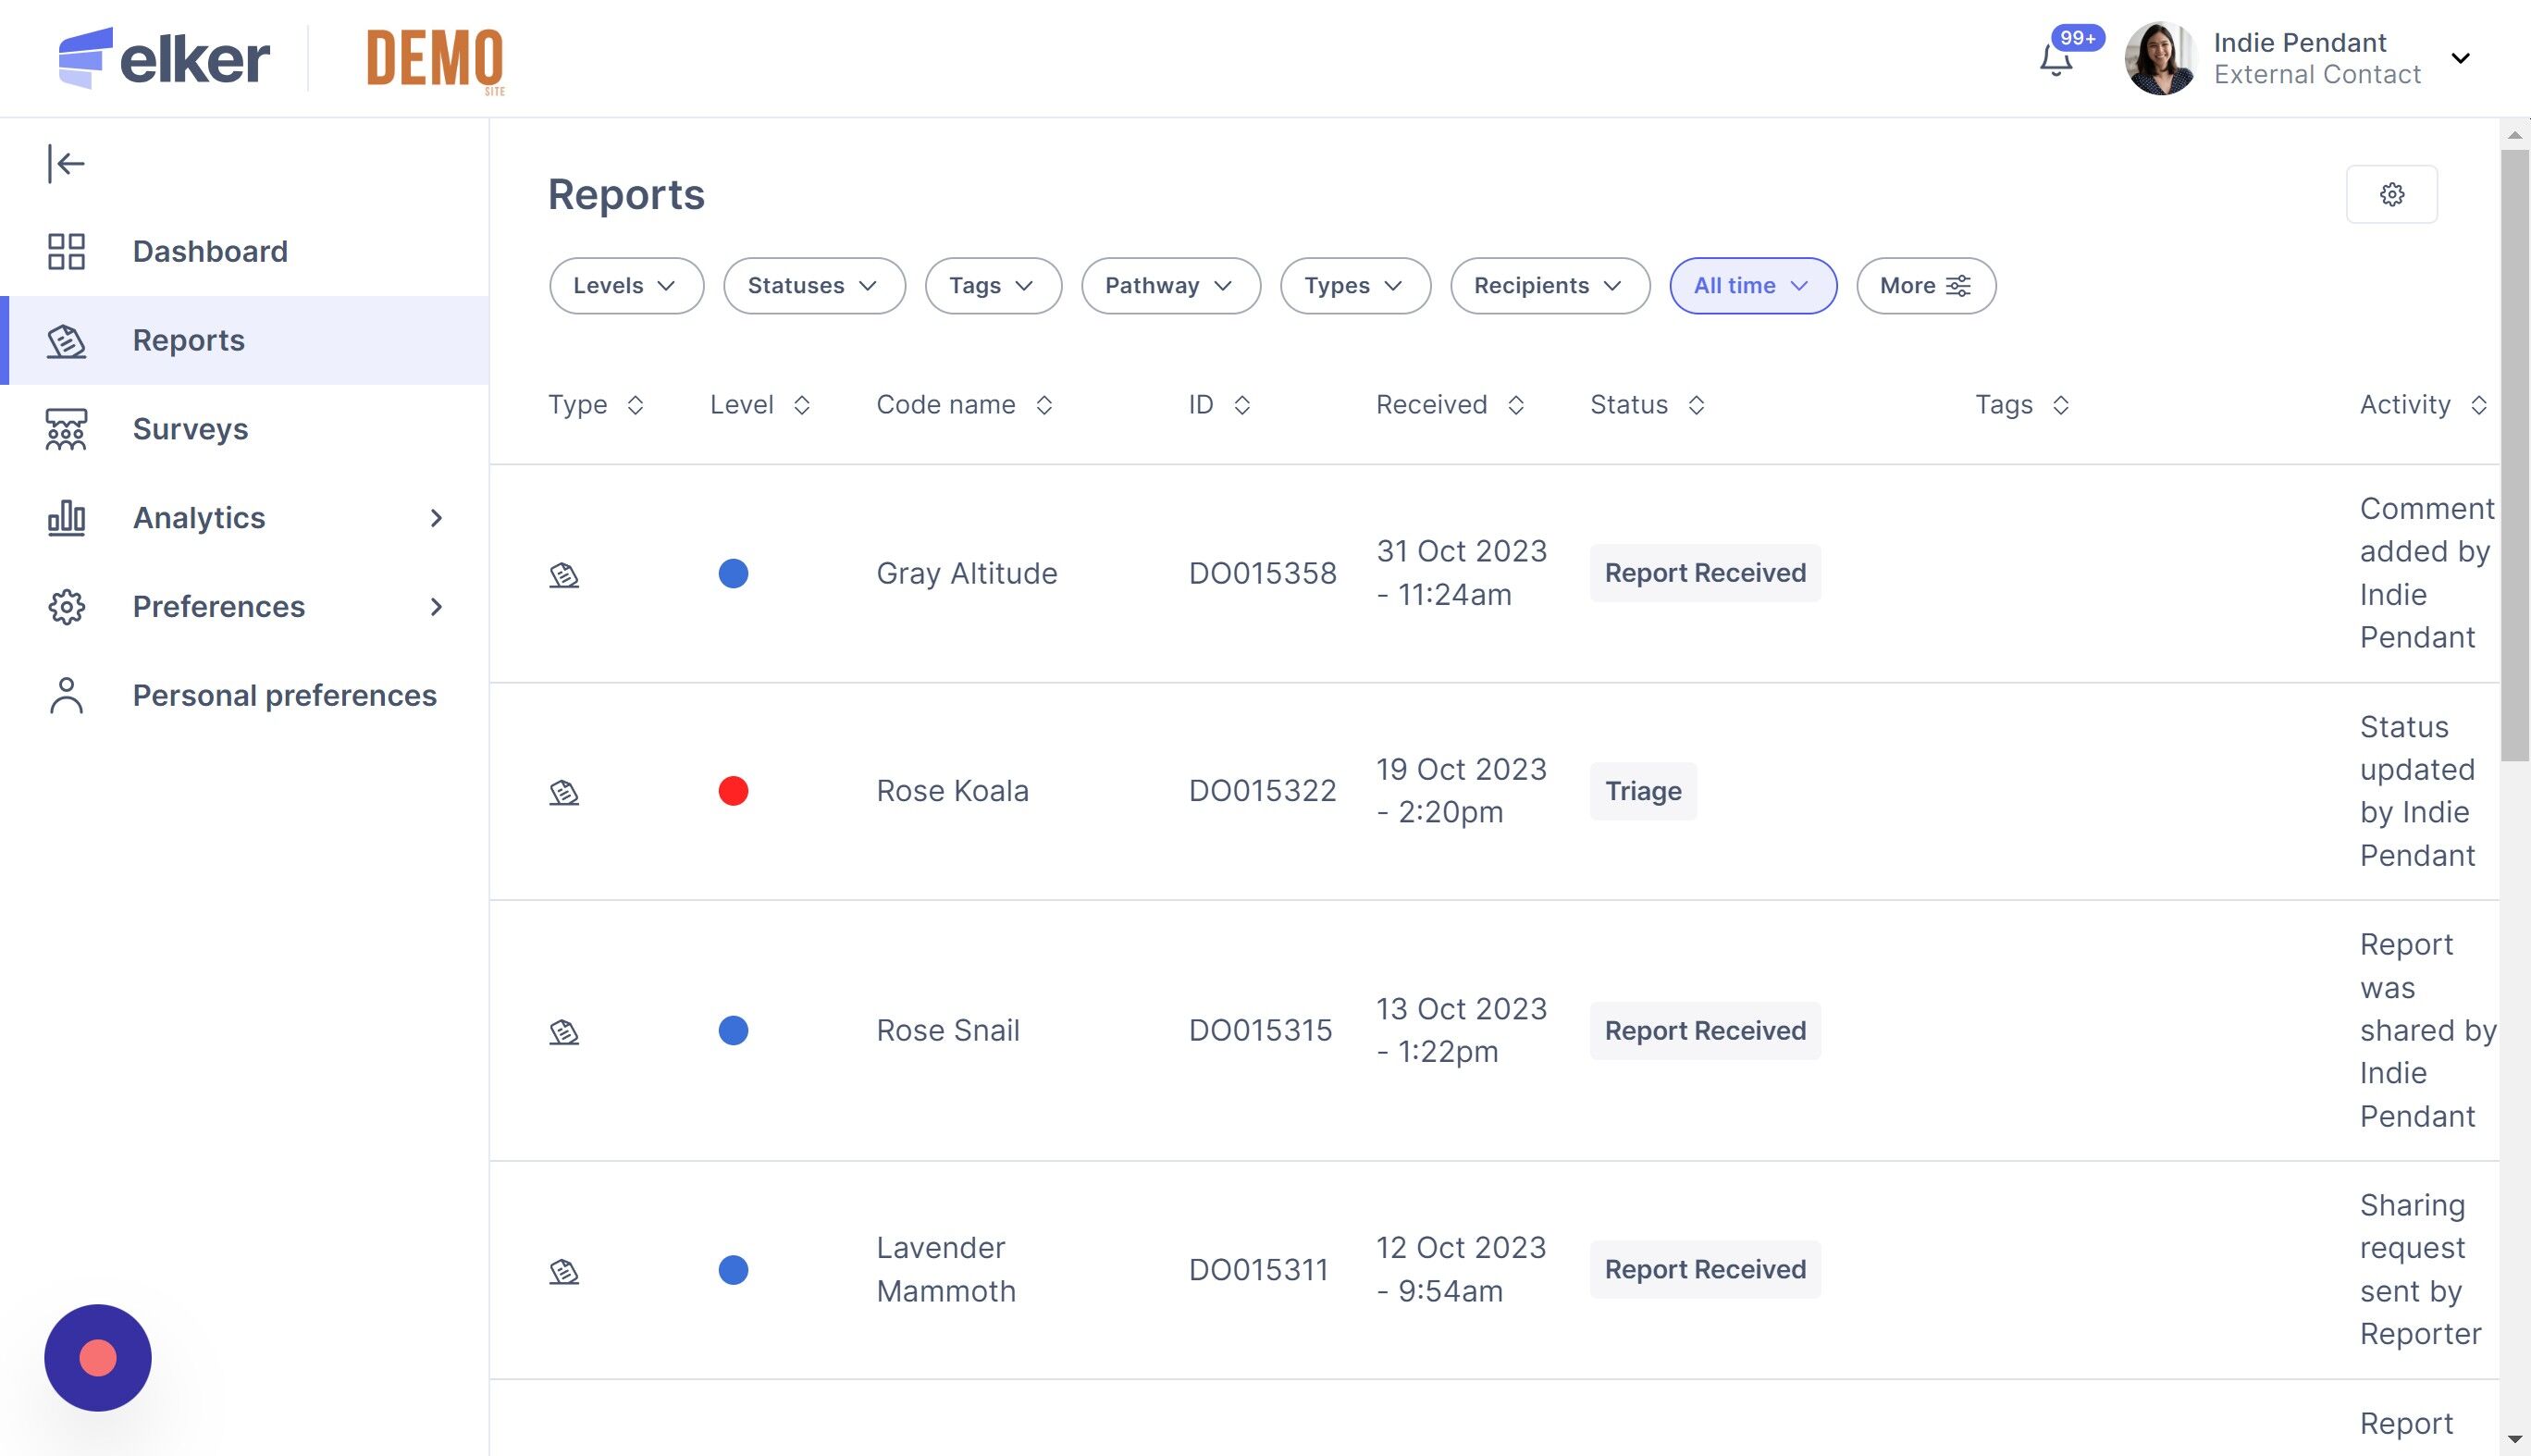The height and width of the screenshot is (1456, 2531).
Task: Toggle sort on Received column
Action: coord(1516,405)
